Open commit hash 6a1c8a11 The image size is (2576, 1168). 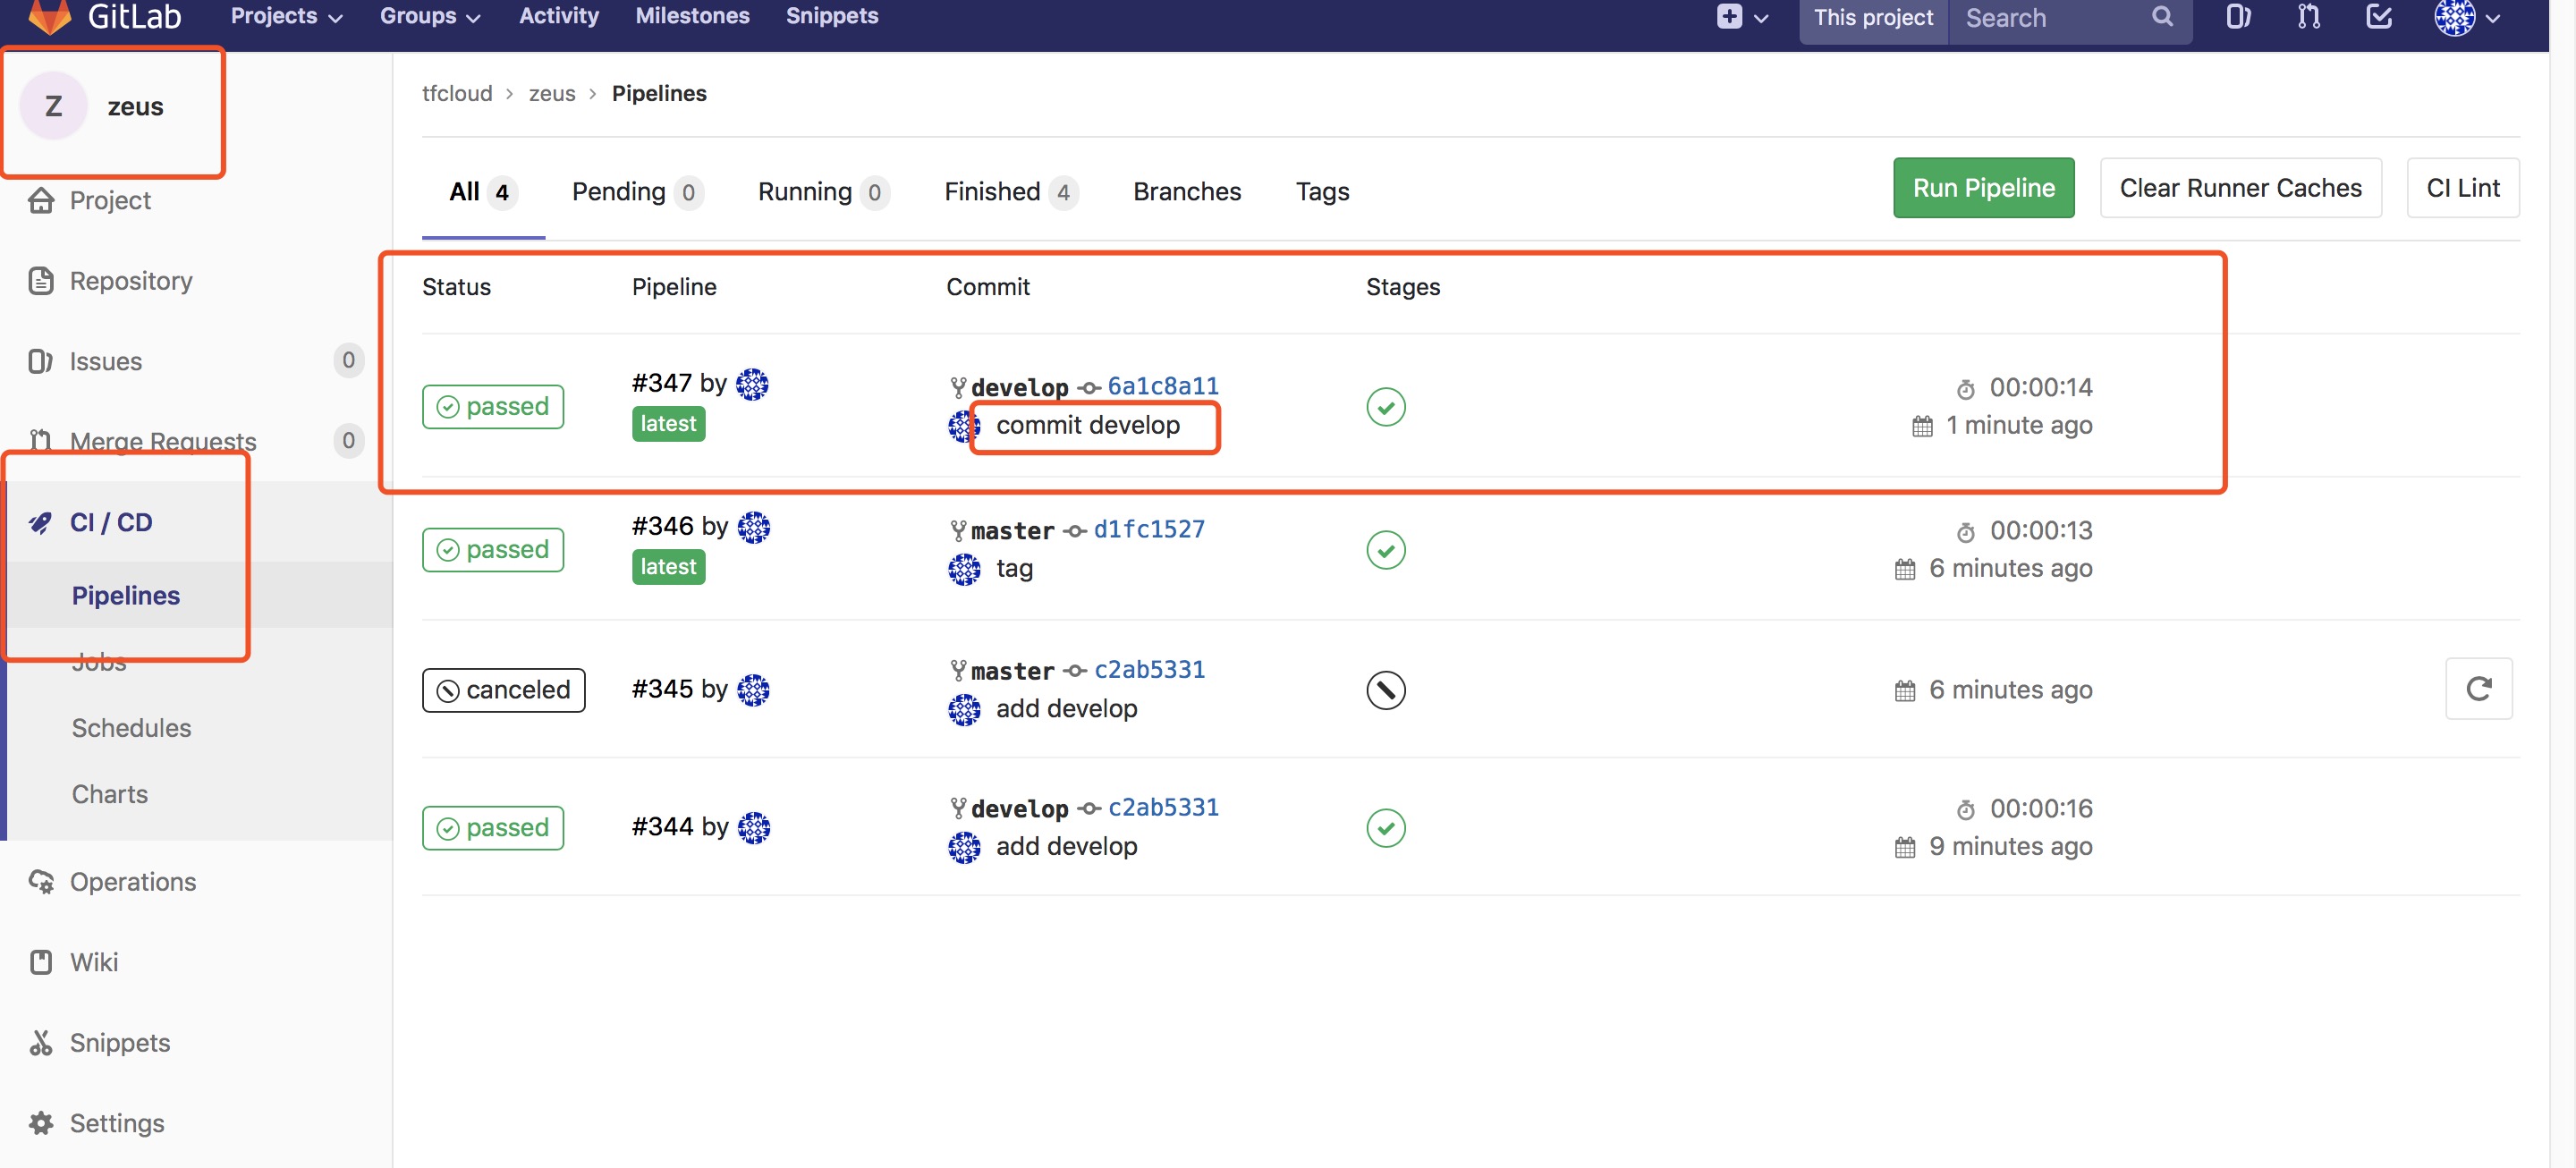(1162, 386)
